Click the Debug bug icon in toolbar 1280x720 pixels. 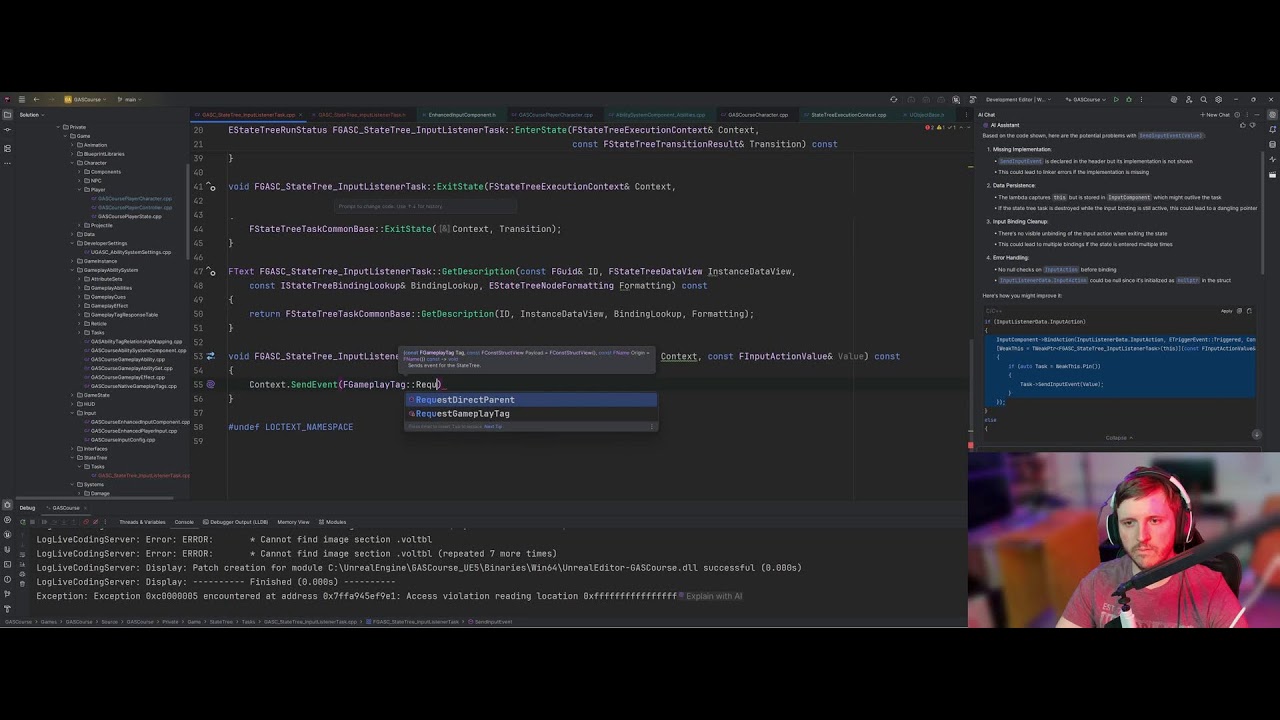pos(1129,99)
